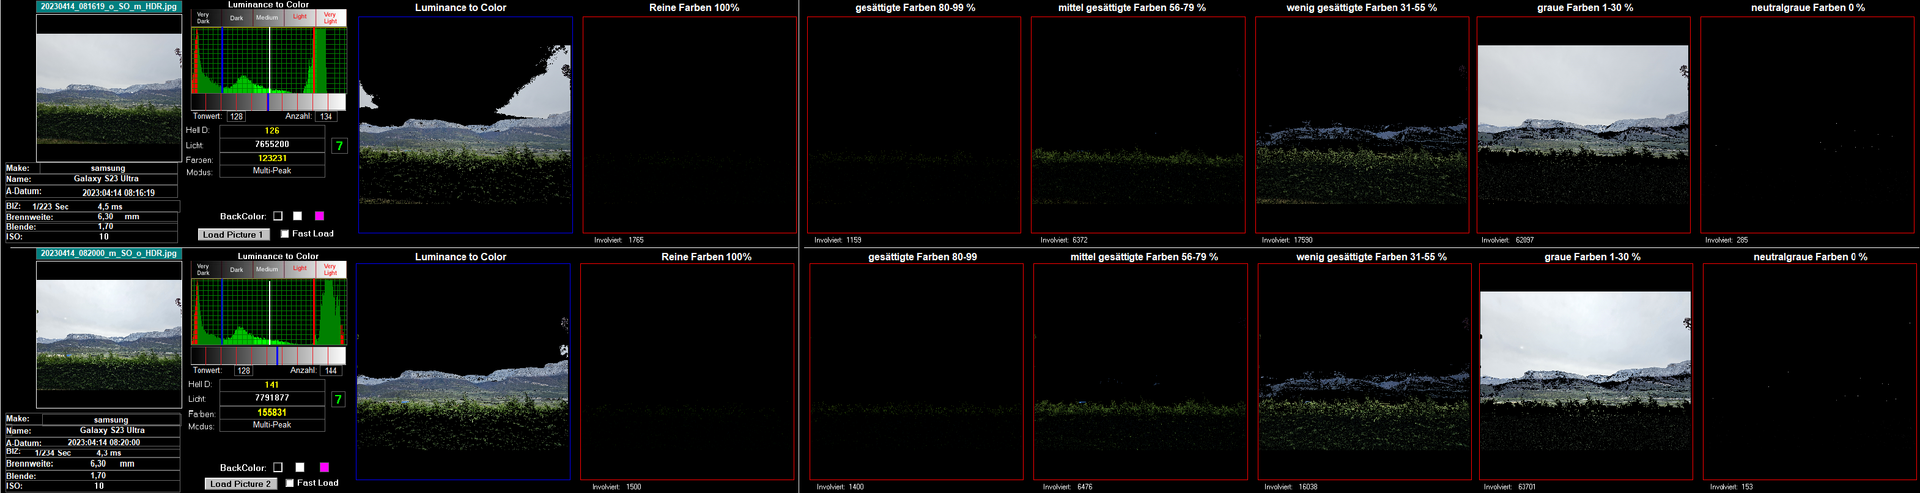Click the top Tonwert value field
Image resolution: width=1920 pixels, height=493 pixels.
click(237, 117)
